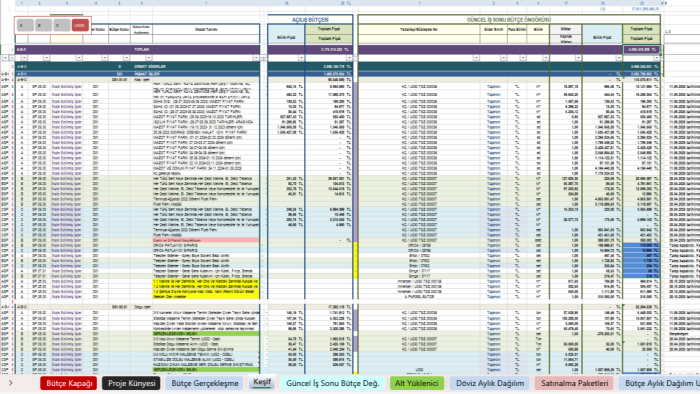Select the first green GERÇEKLEŞENDEN GELEN cell

pyautogui.click(x=206, y=334)
